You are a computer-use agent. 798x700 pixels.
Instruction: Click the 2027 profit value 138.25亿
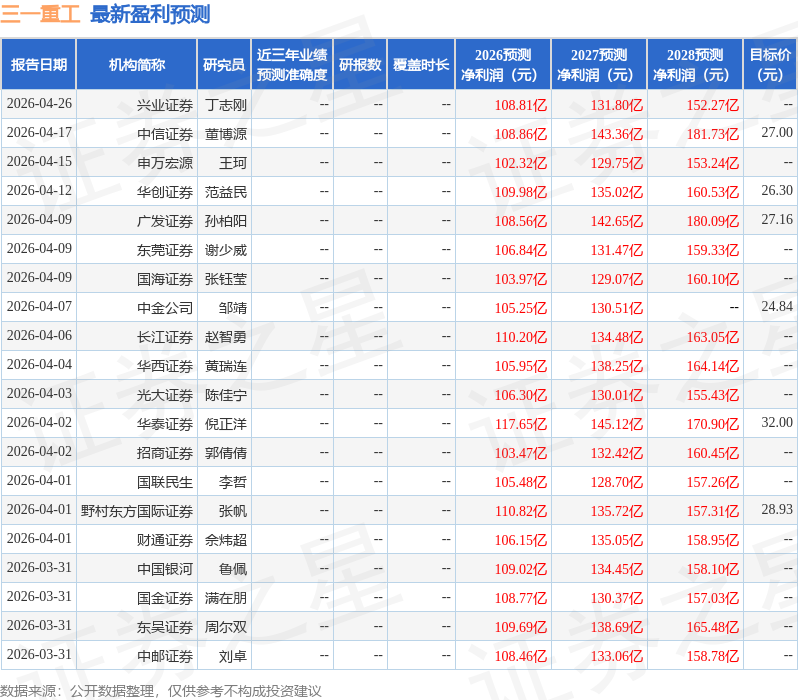point(617,367)
